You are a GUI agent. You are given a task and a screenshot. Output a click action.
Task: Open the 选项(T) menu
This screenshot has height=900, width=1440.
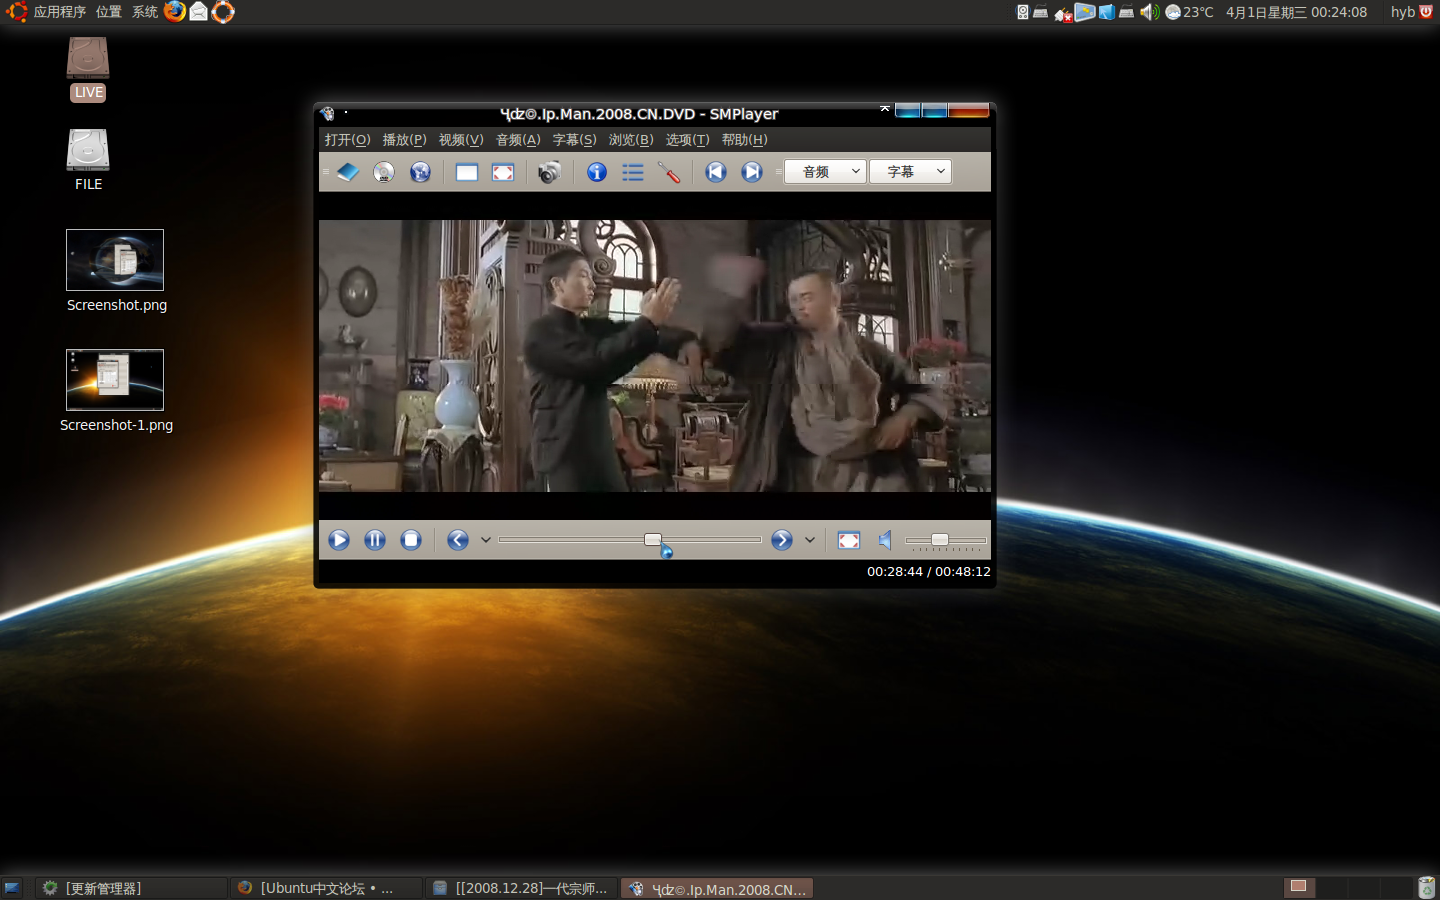[687, 140]
